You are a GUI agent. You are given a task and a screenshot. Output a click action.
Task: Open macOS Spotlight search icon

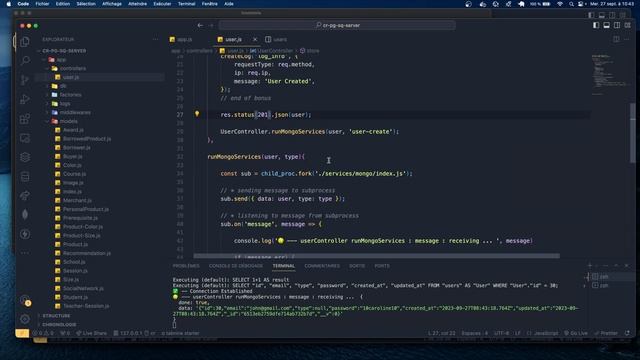tap(571, 4)
